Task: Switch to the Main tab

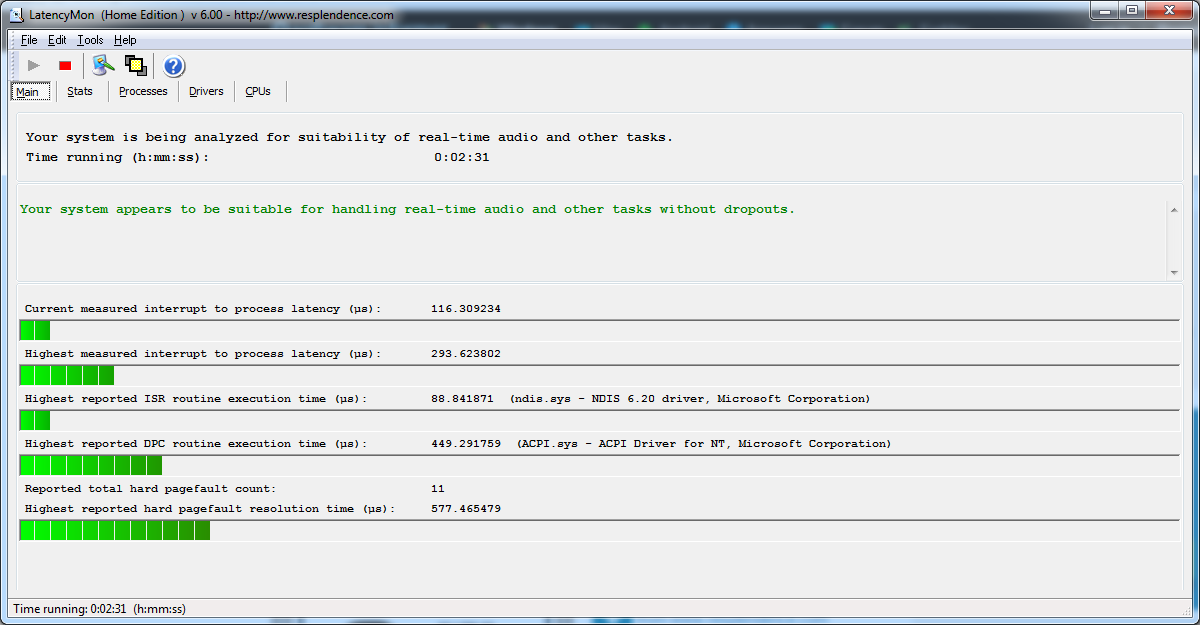Action: point(28,92)
